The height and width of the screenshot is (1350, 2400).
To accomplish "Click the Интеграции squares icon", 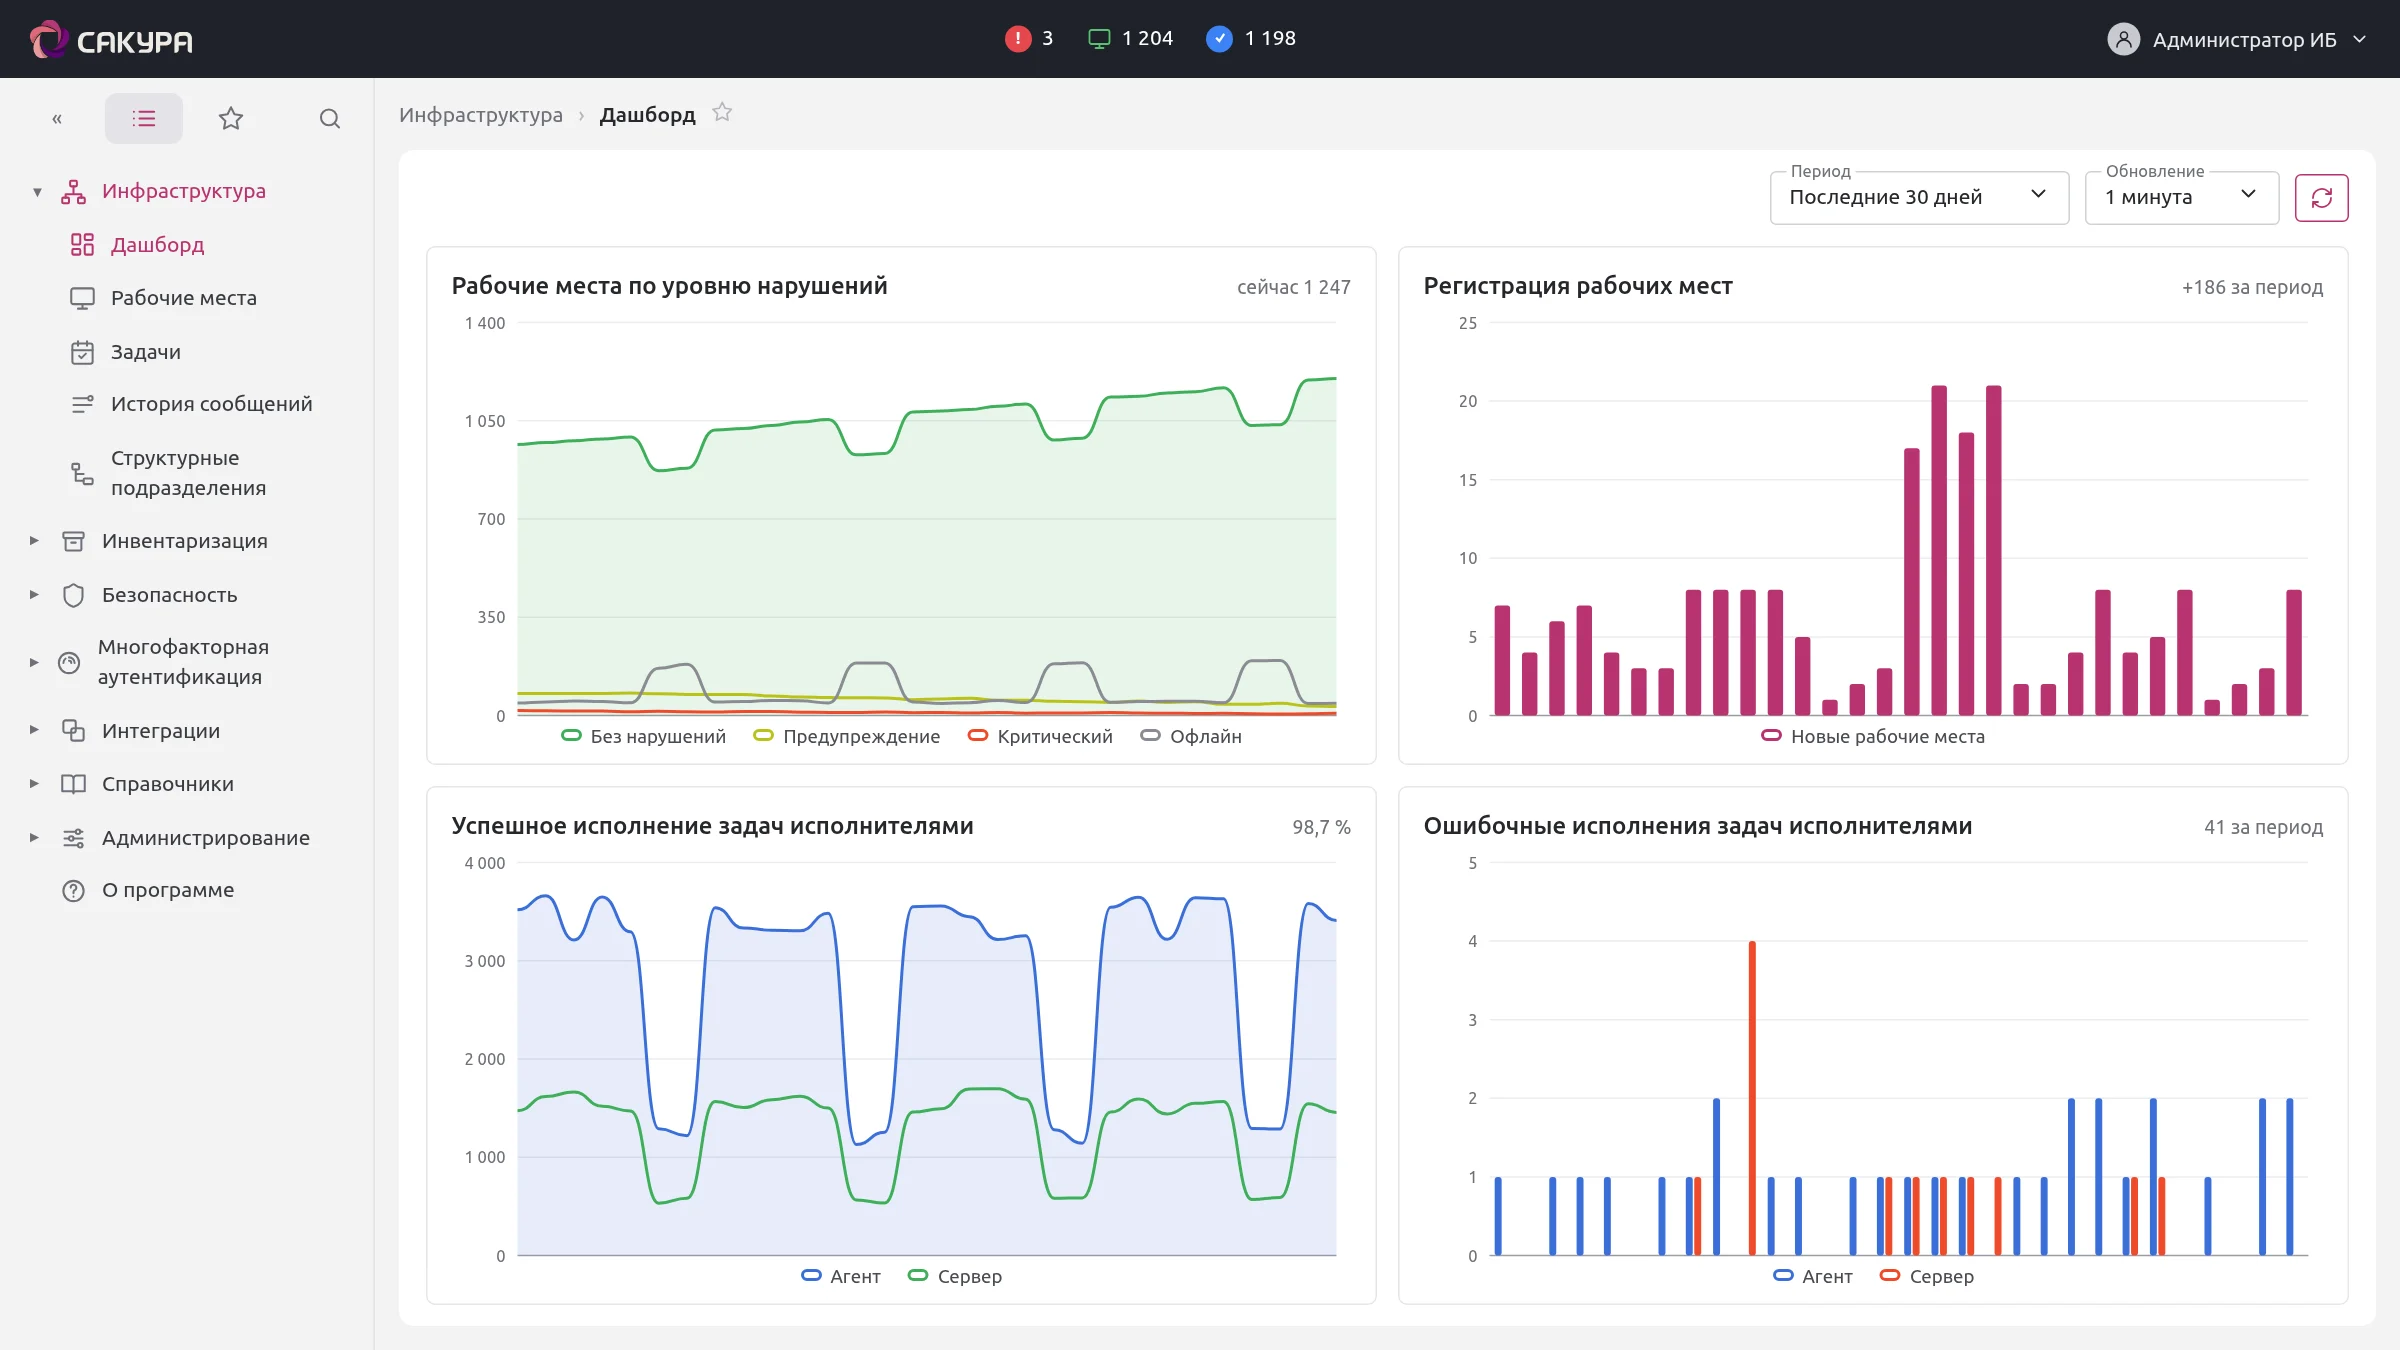I will (x=73, y=731).
